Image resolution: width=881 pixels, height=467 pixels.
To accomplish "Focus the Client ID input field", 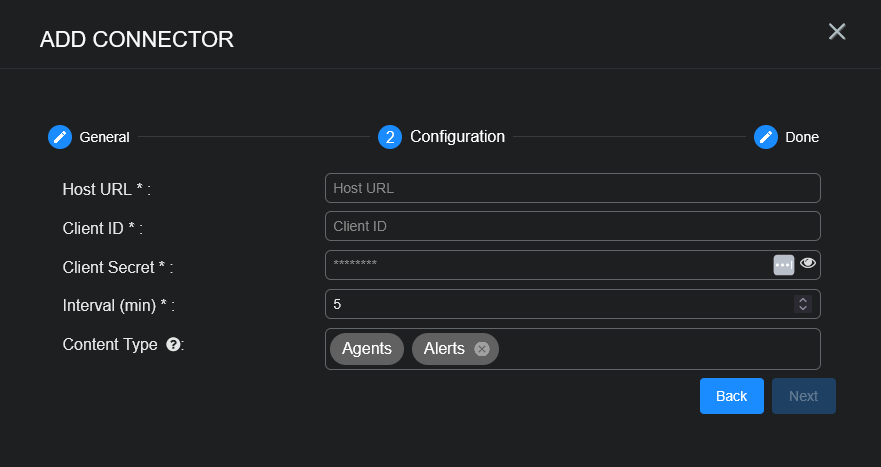I will click(x=572, y=226).
